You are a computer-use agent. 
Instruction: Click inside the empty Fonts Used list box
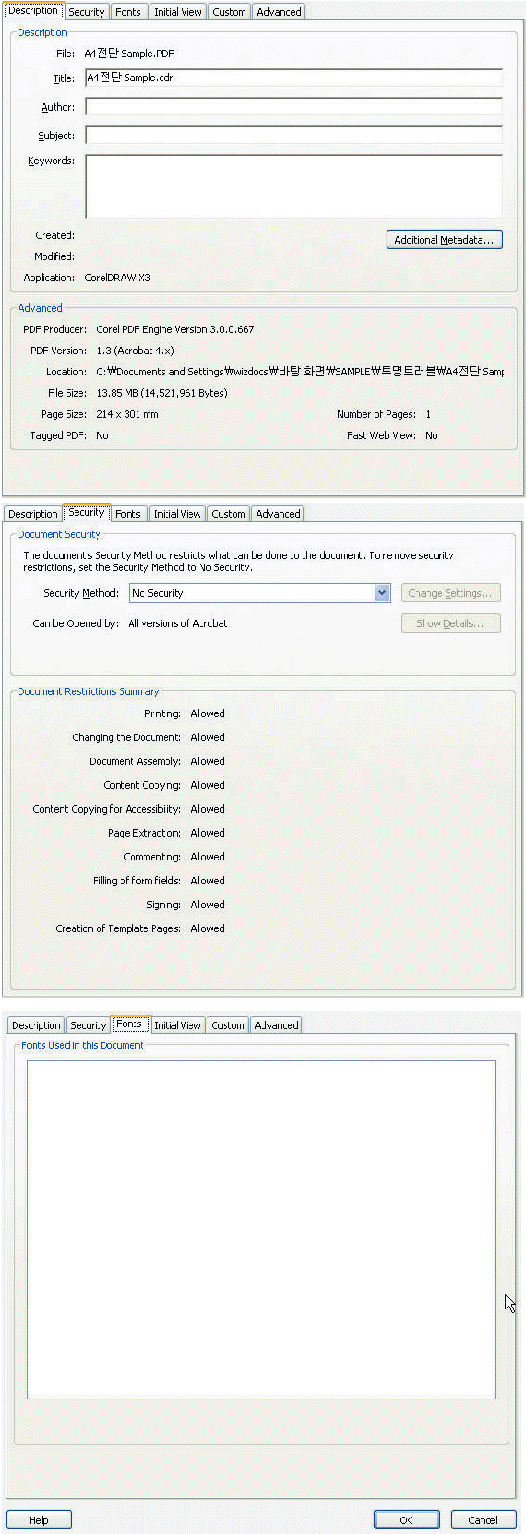tap(261, 1229)
